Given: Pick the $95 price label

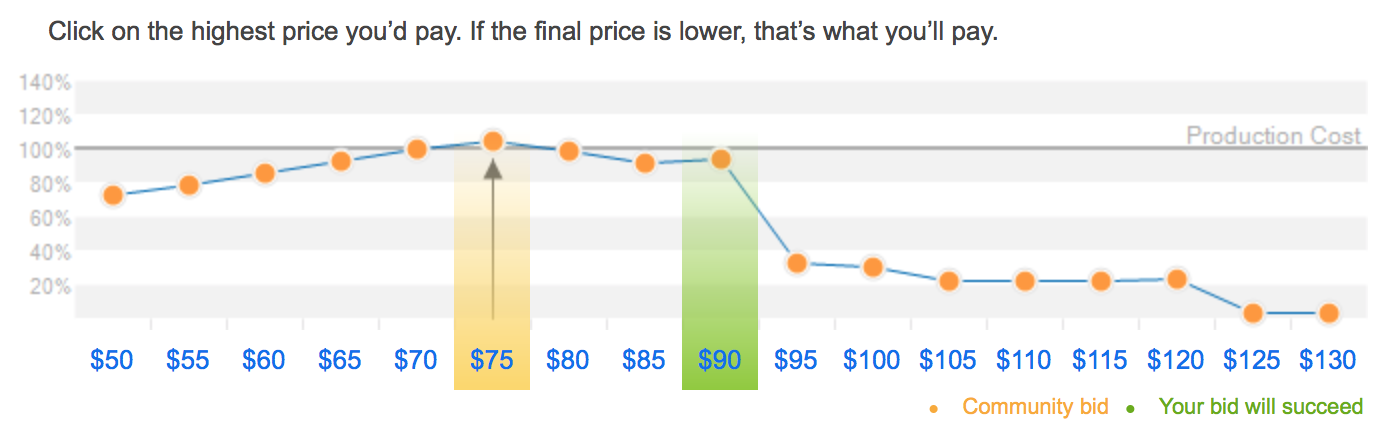Looking at the screenshot, I should (x=796, y=360).
